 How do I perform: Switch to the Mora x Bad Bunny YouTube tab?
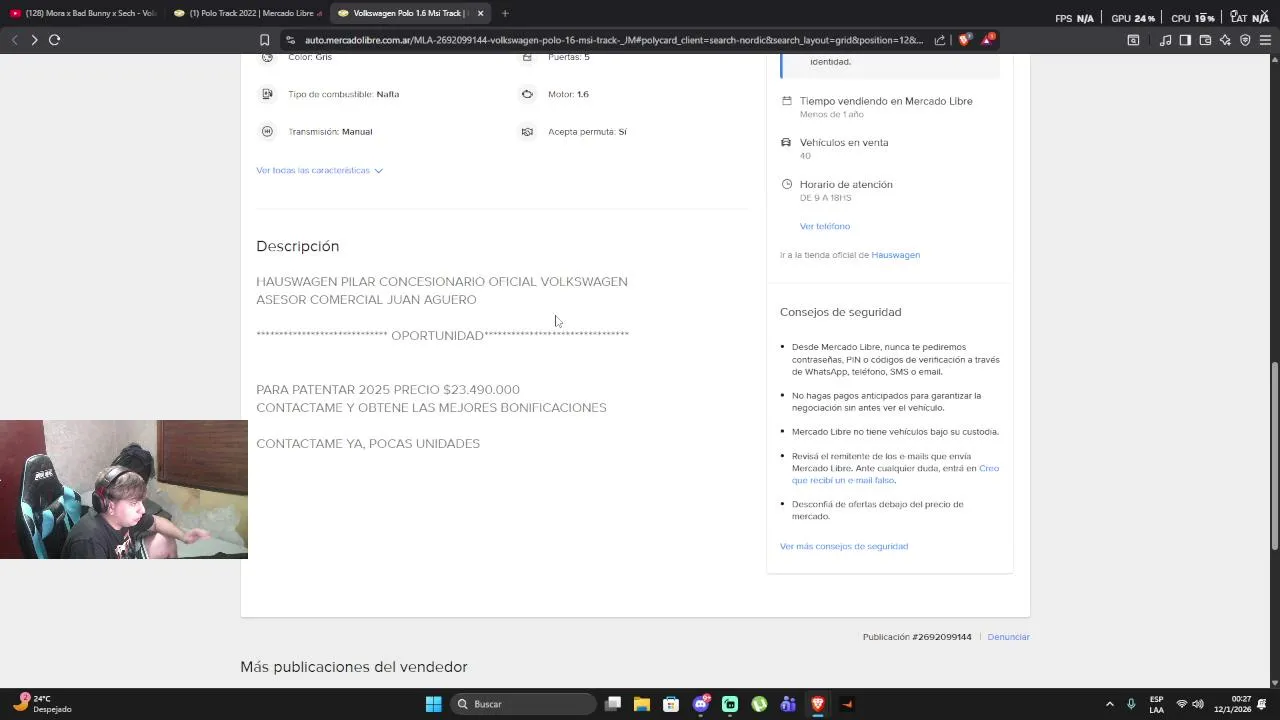83,13
